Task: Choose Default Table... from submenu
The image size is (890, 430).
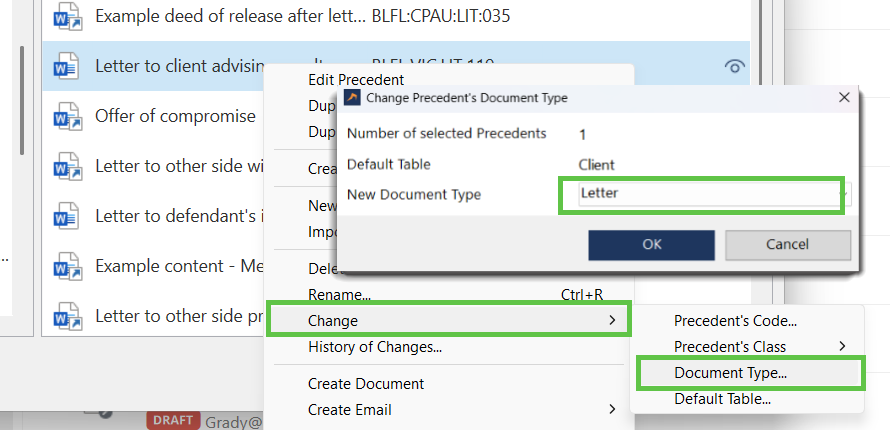Action: (x=722, y=399)
